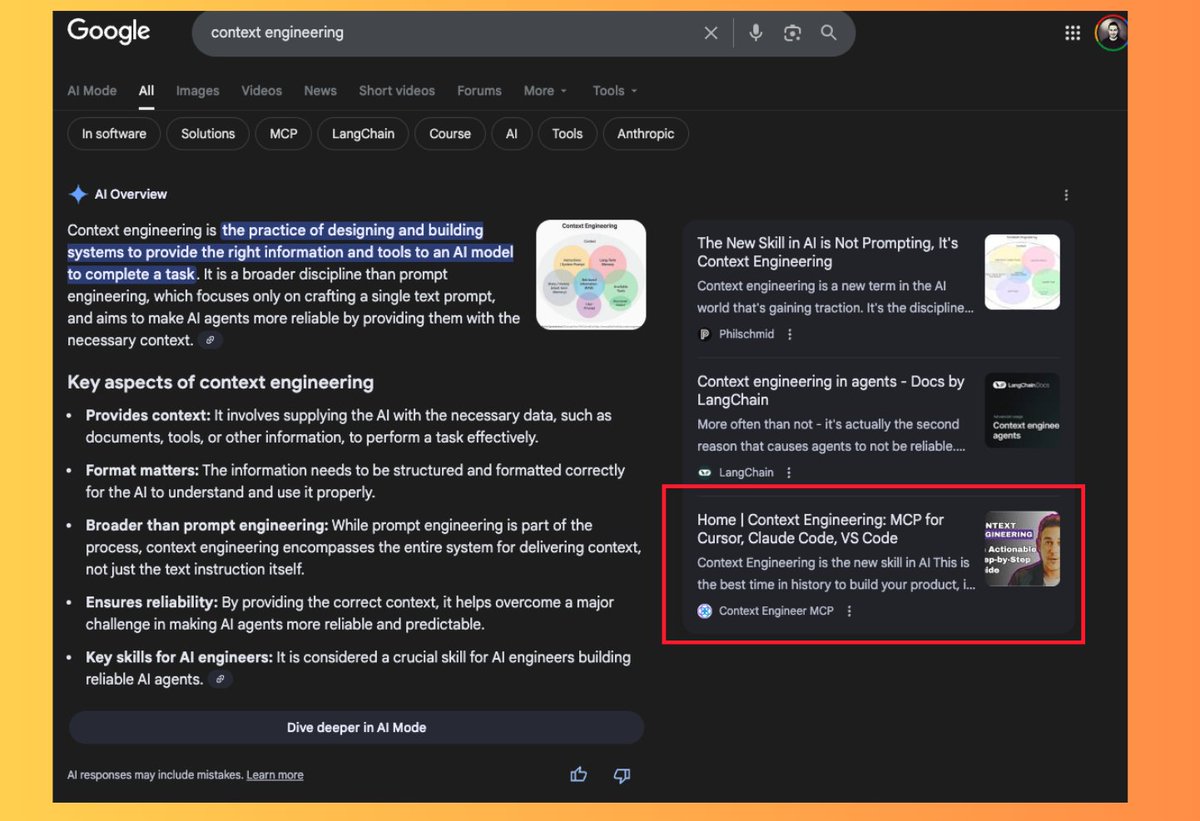Open the Learn more link
The image size is (1200, 821).
coord(275,774)
